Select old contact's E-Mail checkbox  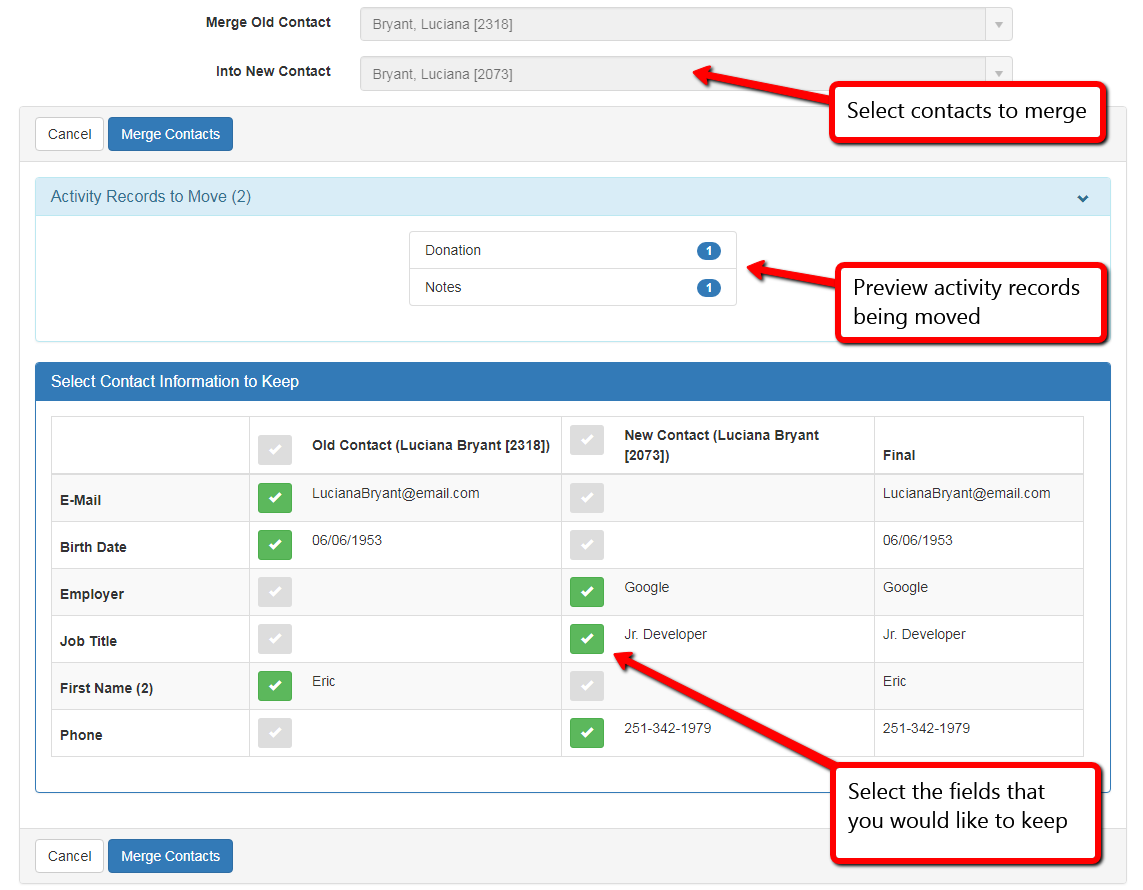(275, 498)
